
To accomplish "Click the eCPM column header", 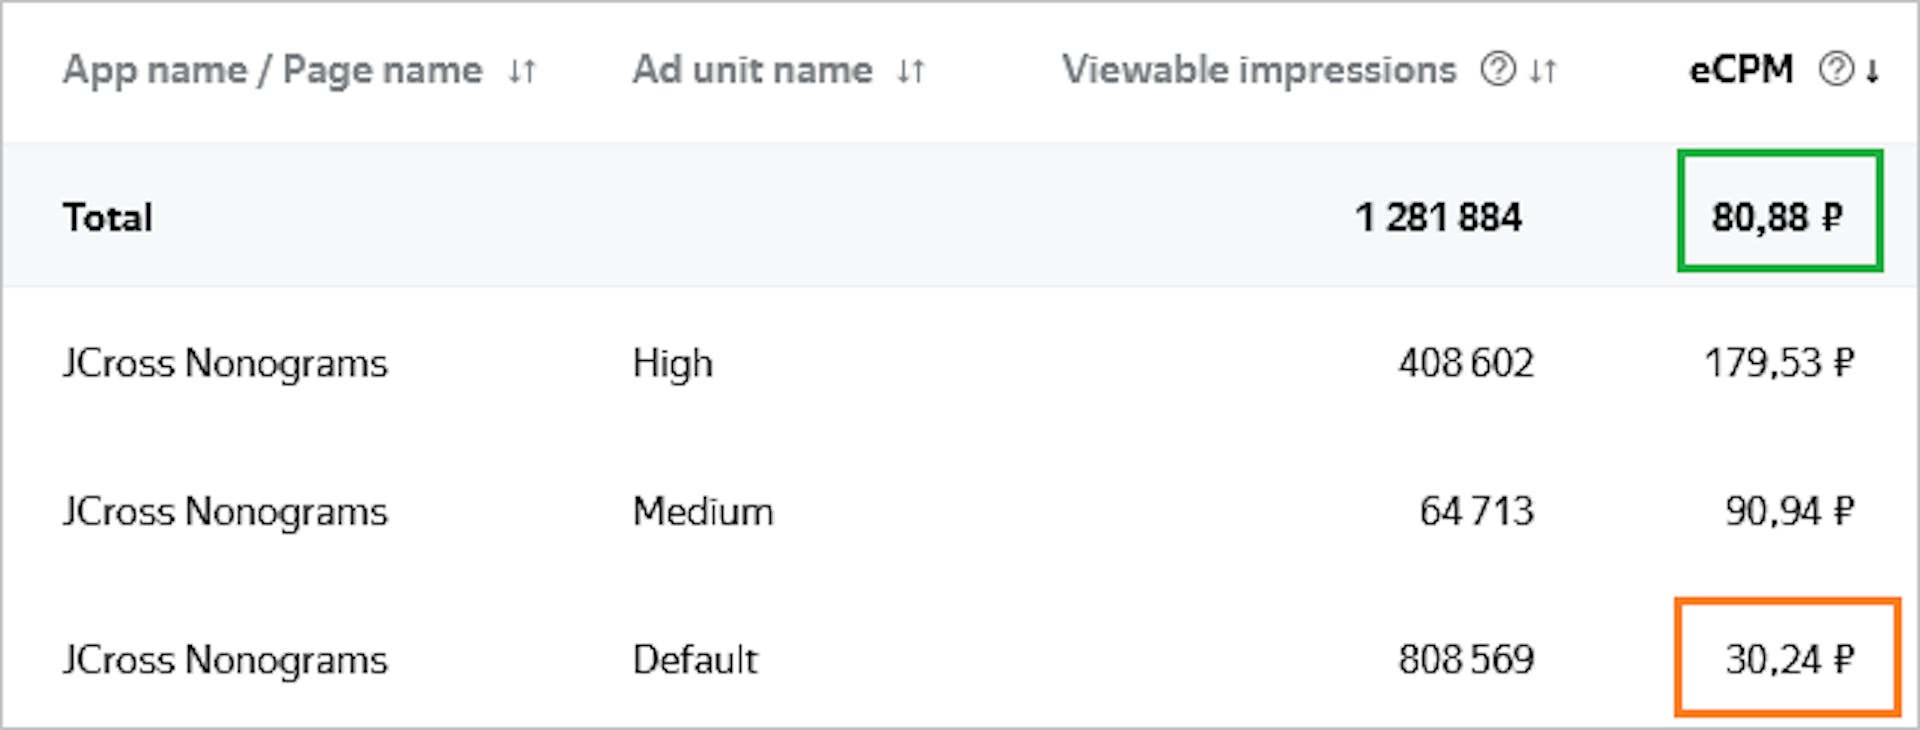I will (1741, 70).
